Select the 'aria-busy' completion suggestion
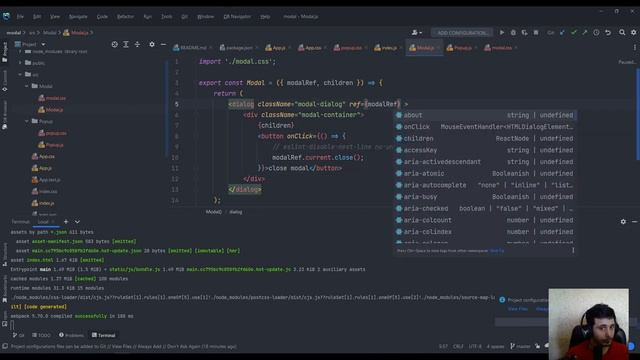Image resolution: width=640 pixels, height=360 pixels. 485,197
